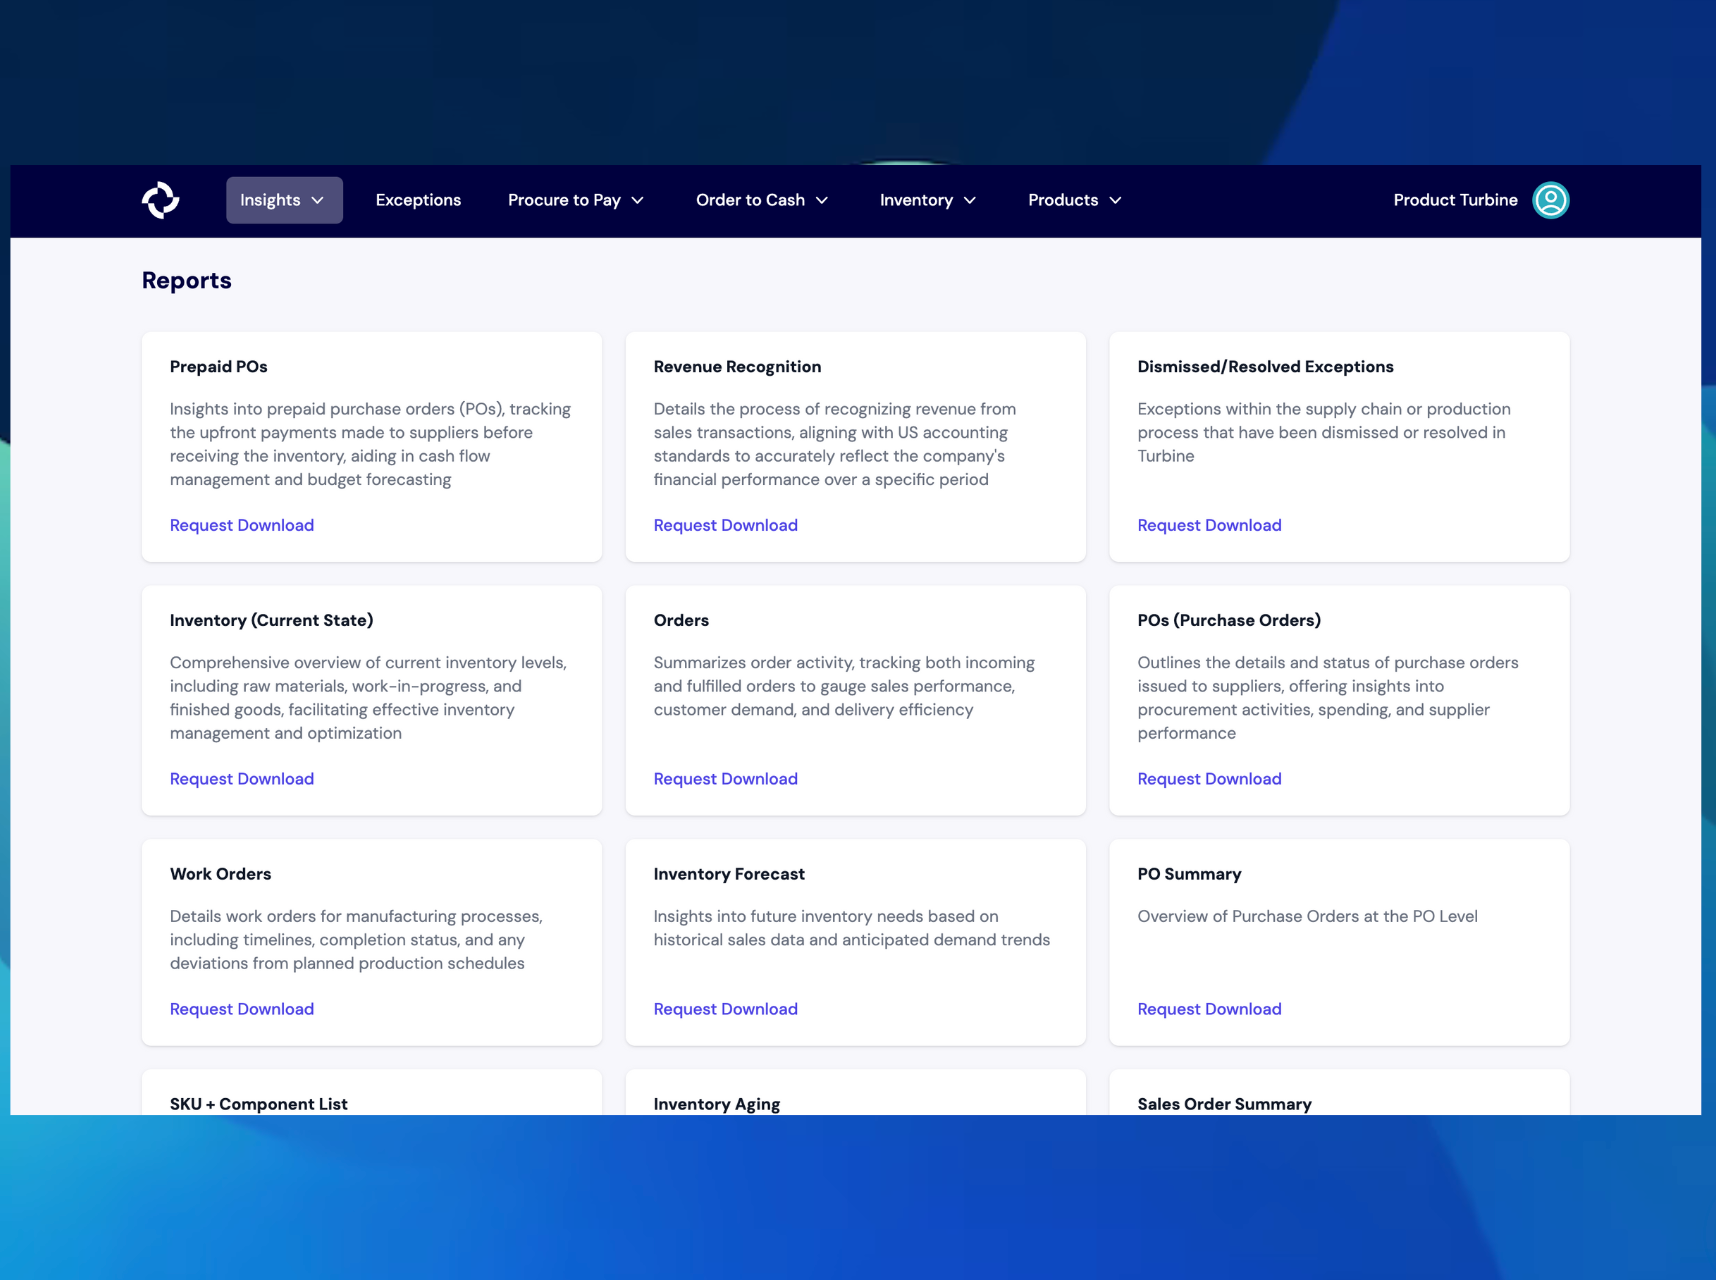Request download for Inventory Forecast report
Screen dimensions: 1716x1280
click(x=725, y=1009)
